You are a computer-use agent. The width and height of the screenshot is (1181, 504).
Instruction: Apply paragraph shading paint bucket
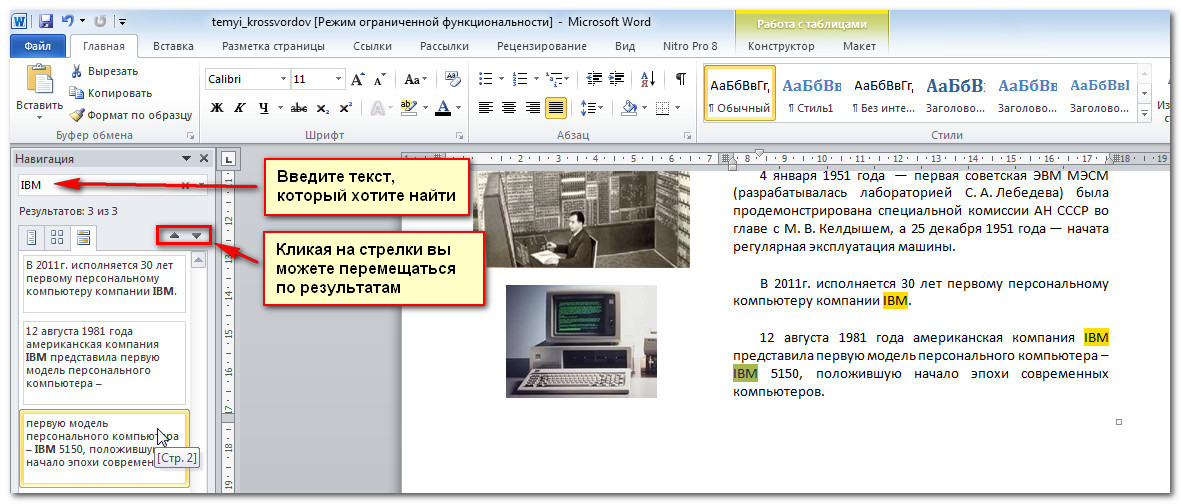(629, 108)
